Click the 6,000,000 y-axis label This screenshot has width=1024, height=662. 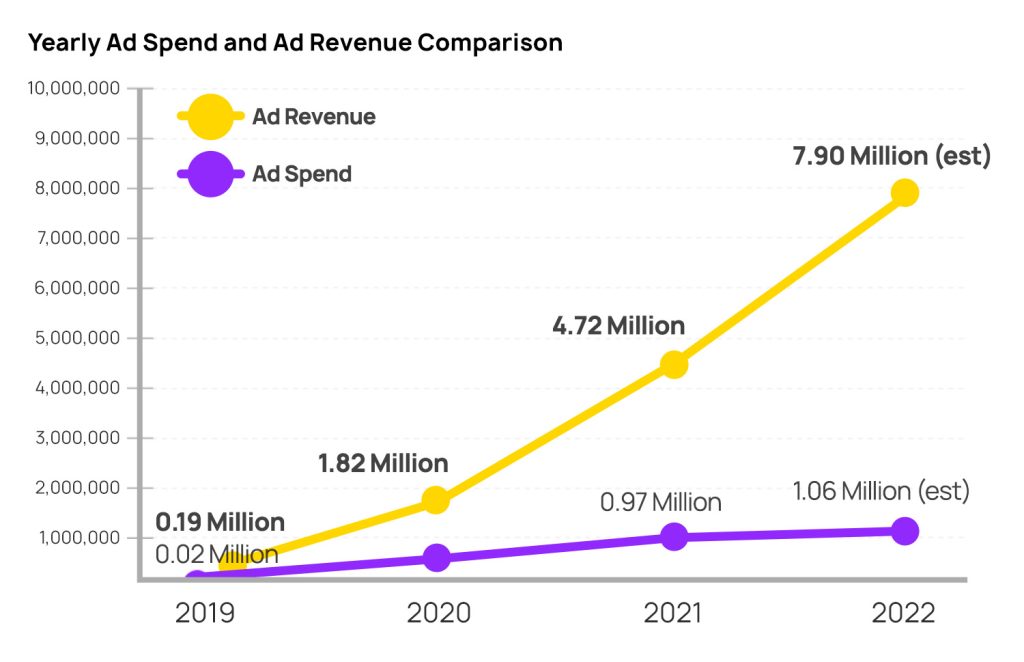click(x=78, y=288)
